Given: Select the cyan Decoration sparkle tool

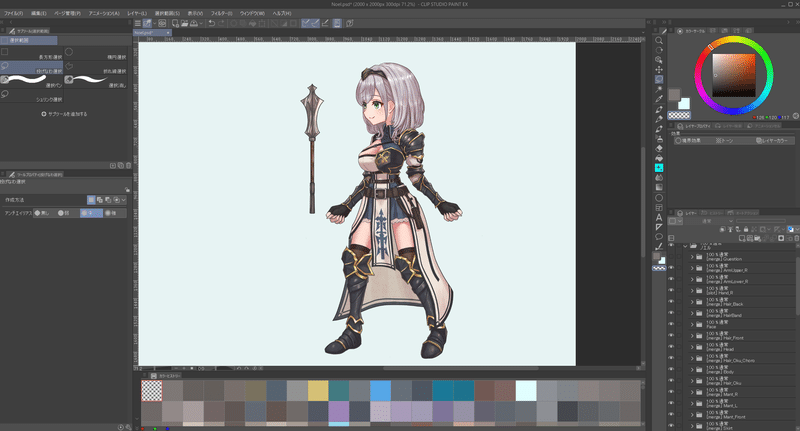Looking at the screenshot, I should 659,168.
